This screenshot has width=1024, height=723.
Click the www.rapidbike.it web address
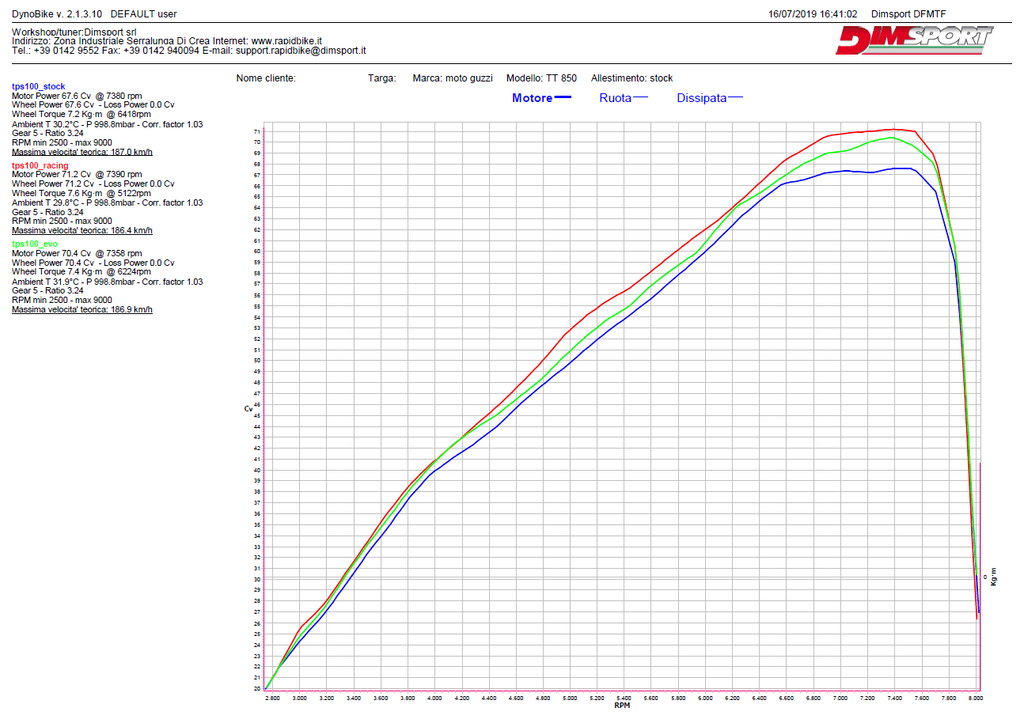287,41
